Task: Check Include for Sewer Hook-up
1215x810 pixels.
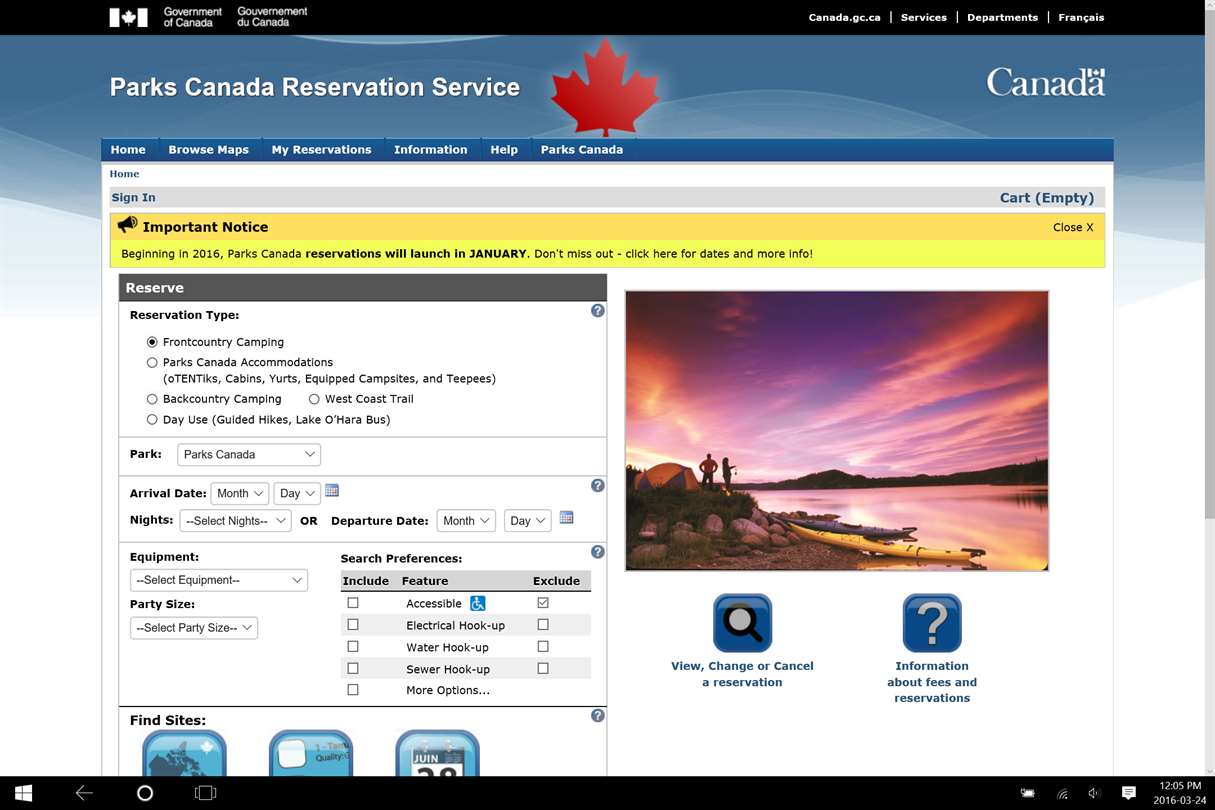Action: (353, 668)
